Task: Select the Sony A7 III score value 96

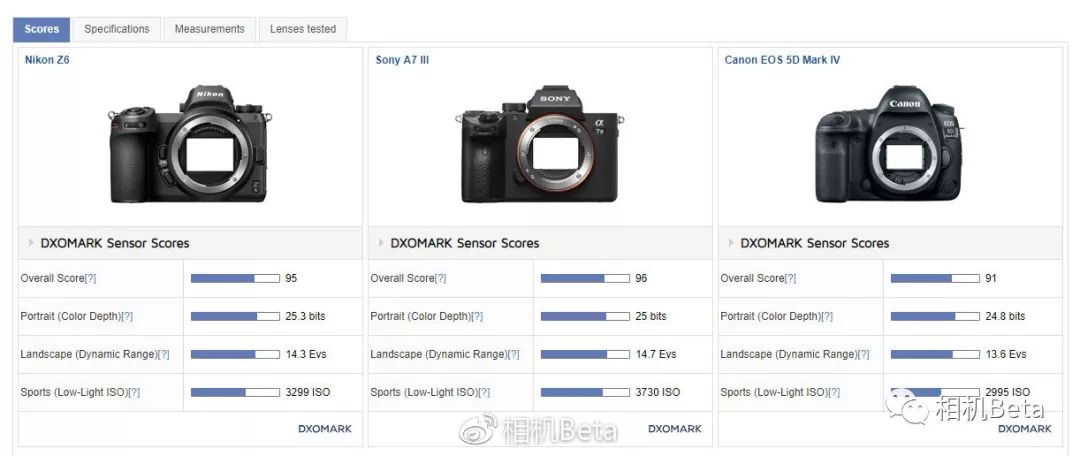Action: pyautogui.click(x=641, y=278)
